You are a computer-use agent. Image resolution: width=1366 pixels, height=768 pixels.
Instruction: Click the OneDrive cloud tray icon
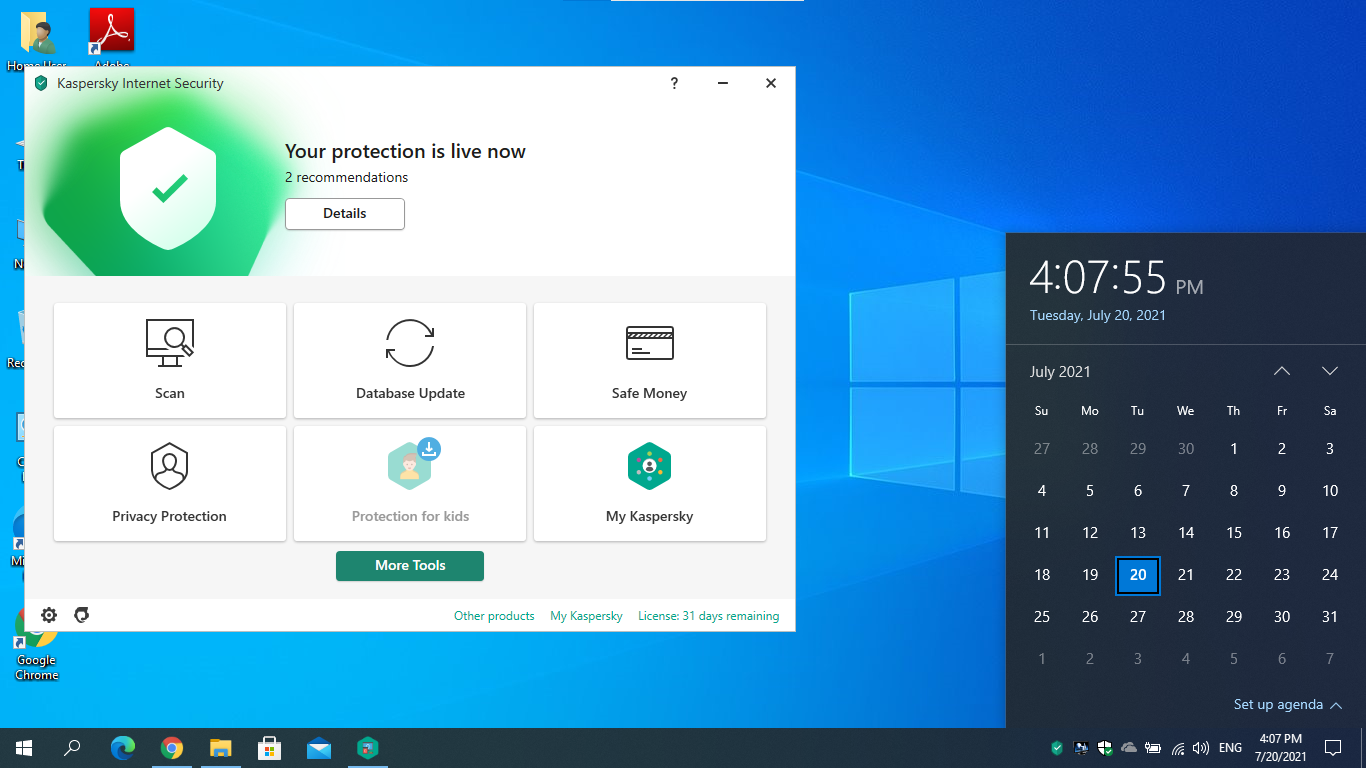click(1129, 748)
